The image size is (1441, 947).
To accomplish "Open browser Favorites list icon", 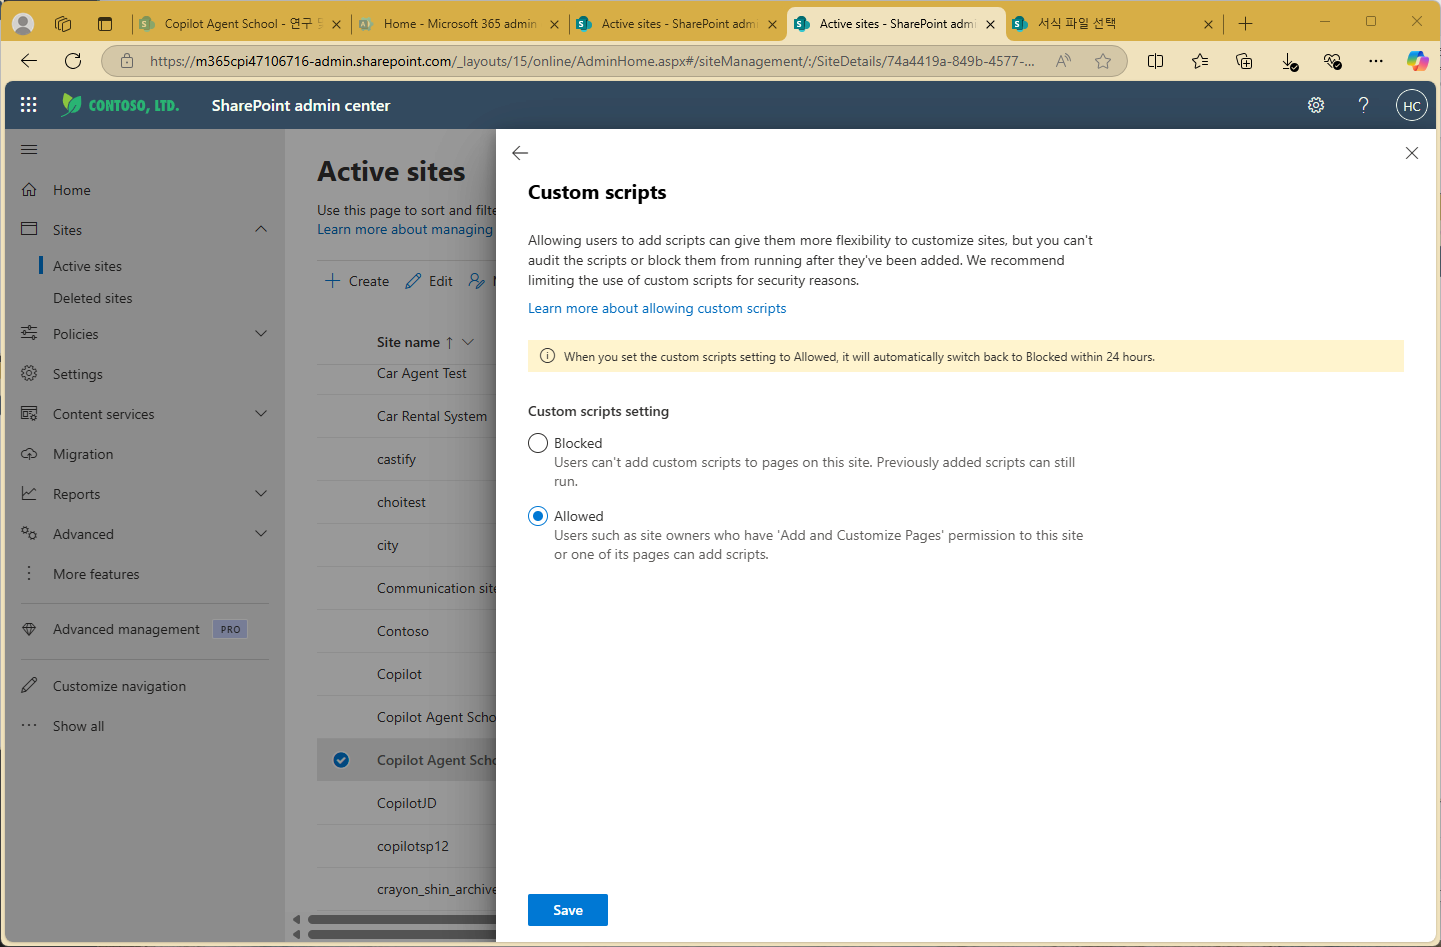I will (x=1200, y=61).
